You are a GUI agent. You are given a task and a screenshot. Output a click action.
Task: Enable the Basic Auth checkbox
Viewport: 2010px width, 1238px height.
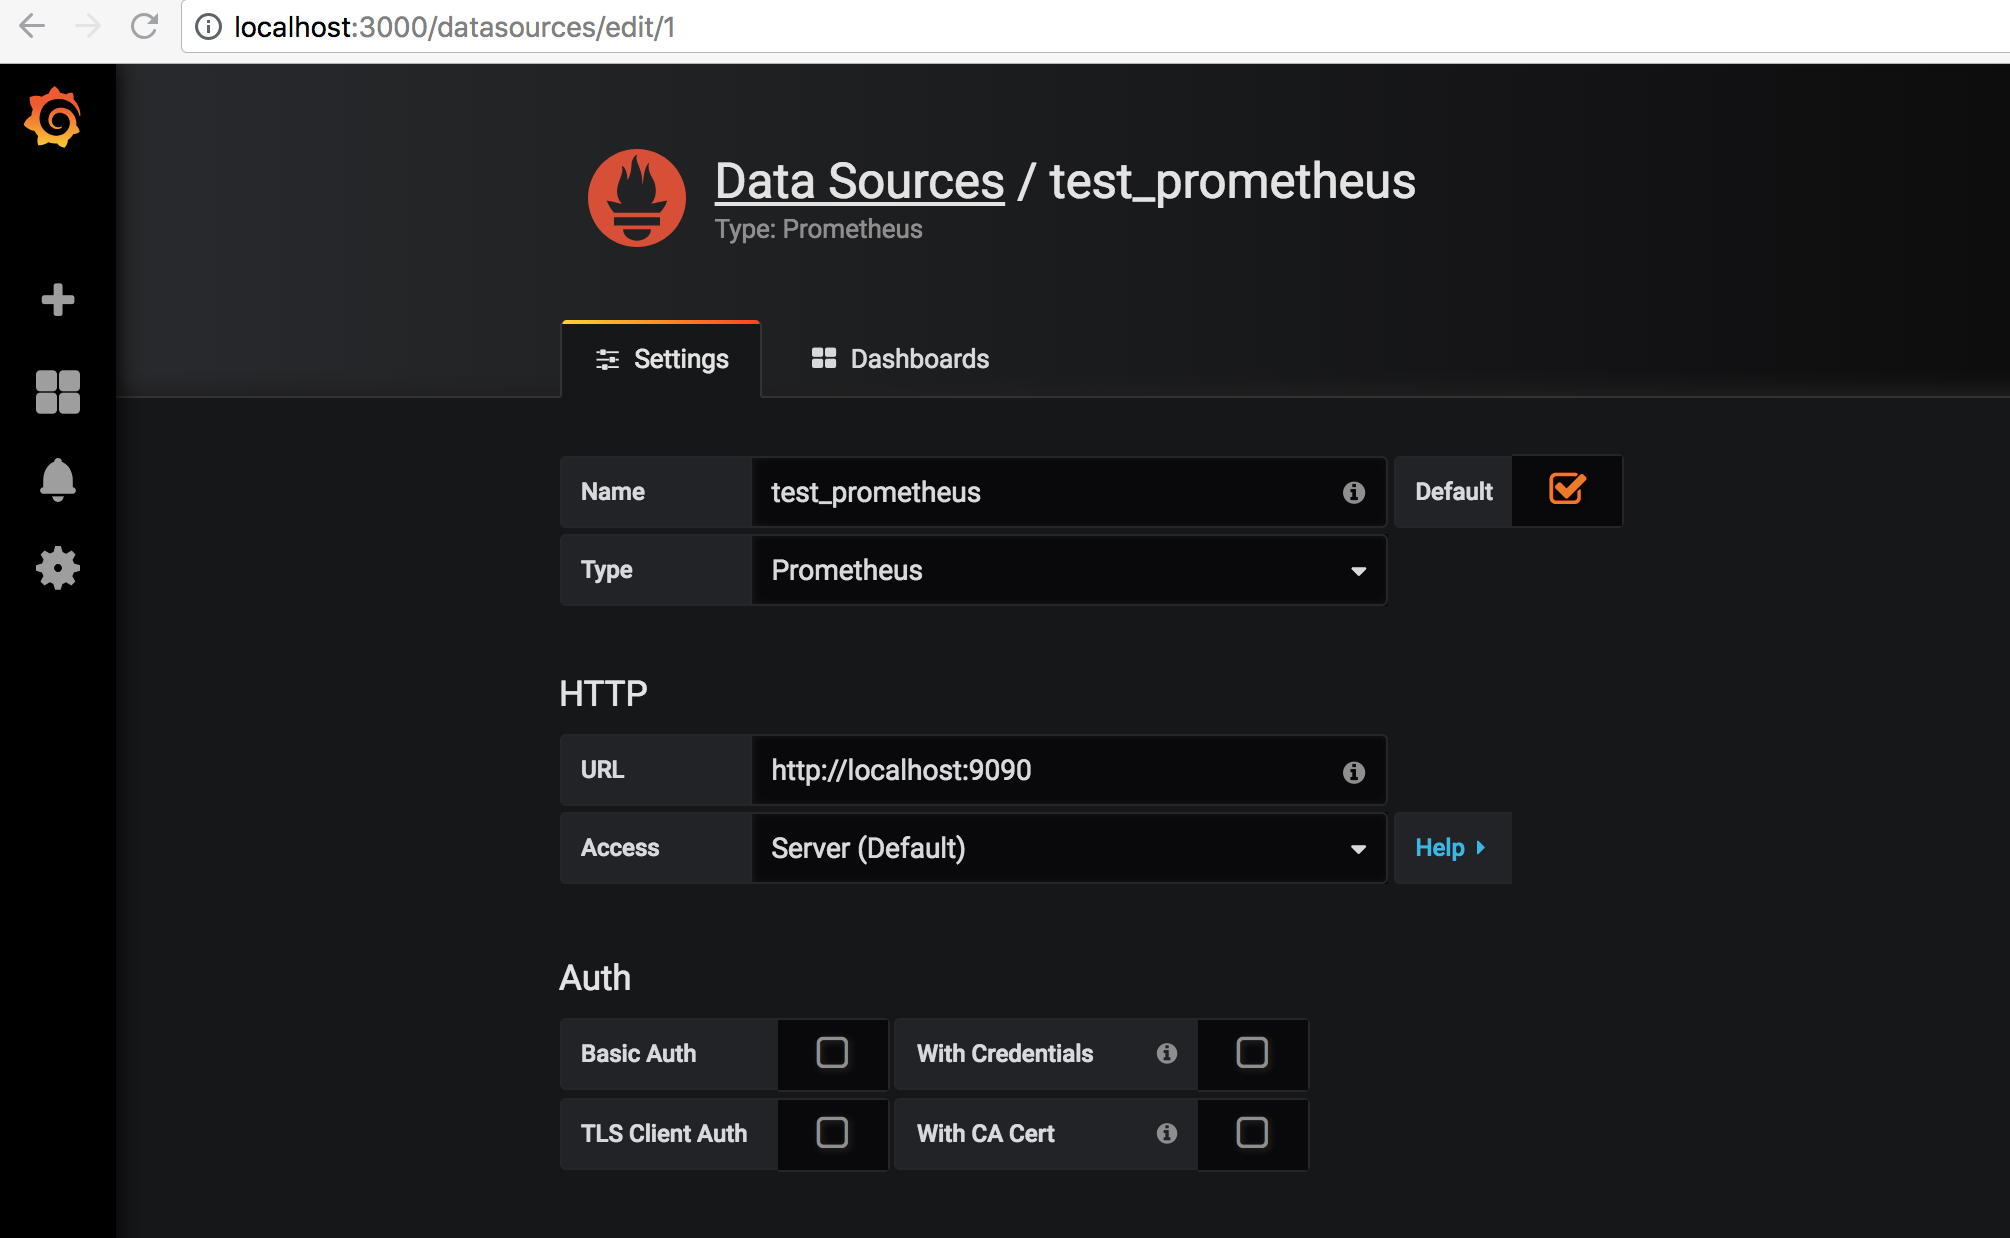(832, 1052)
